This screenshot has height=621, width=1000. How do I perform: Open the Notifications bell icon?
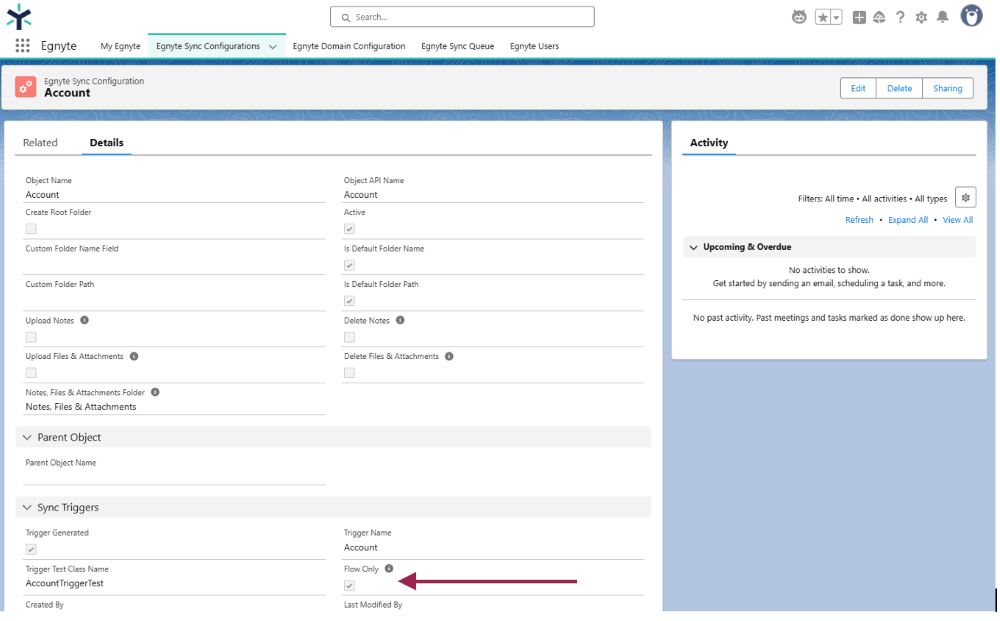[x=943, y=17]
